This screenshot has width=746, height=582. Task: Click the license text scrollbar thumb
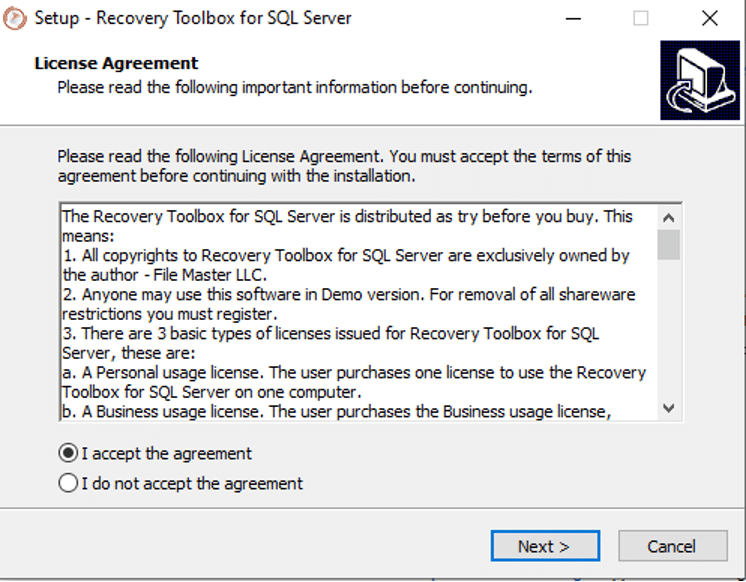pyautogui.click(x=669, y=244)
